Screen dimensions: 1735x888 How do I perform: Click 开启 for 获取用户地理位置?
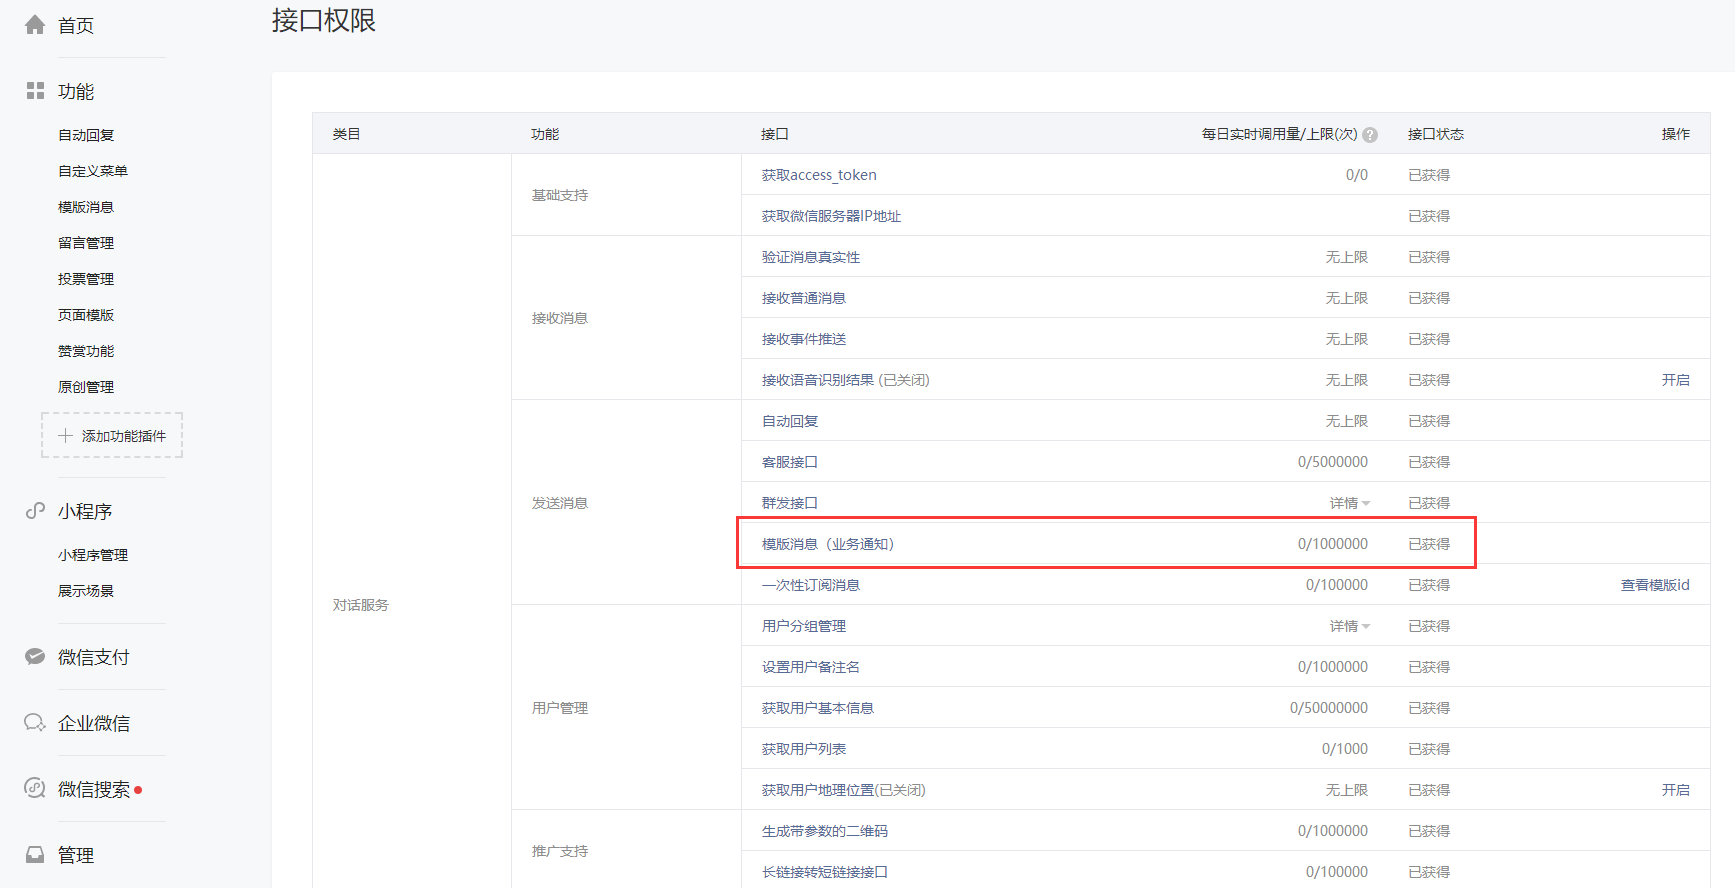[x=1676, y=790]
